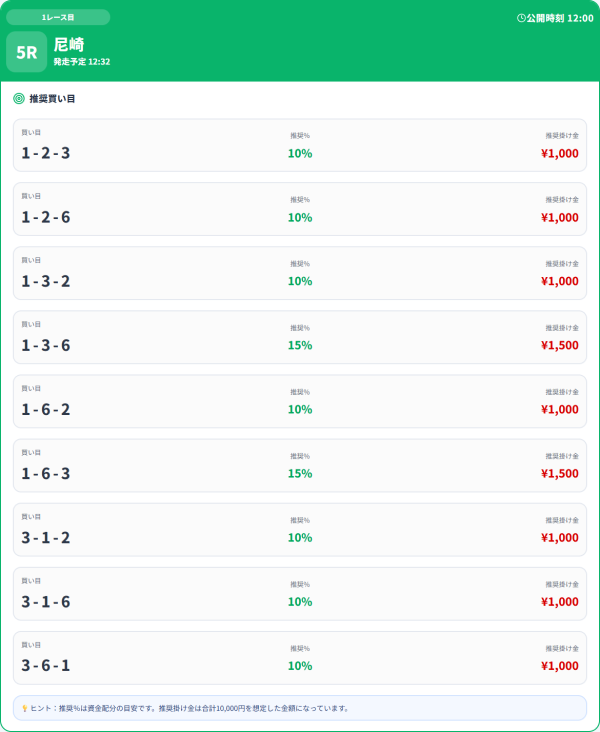The width and height of the screenshot is (600, 732).
Task: Click the 発走予定 12:32 start time
Action: 82,62
